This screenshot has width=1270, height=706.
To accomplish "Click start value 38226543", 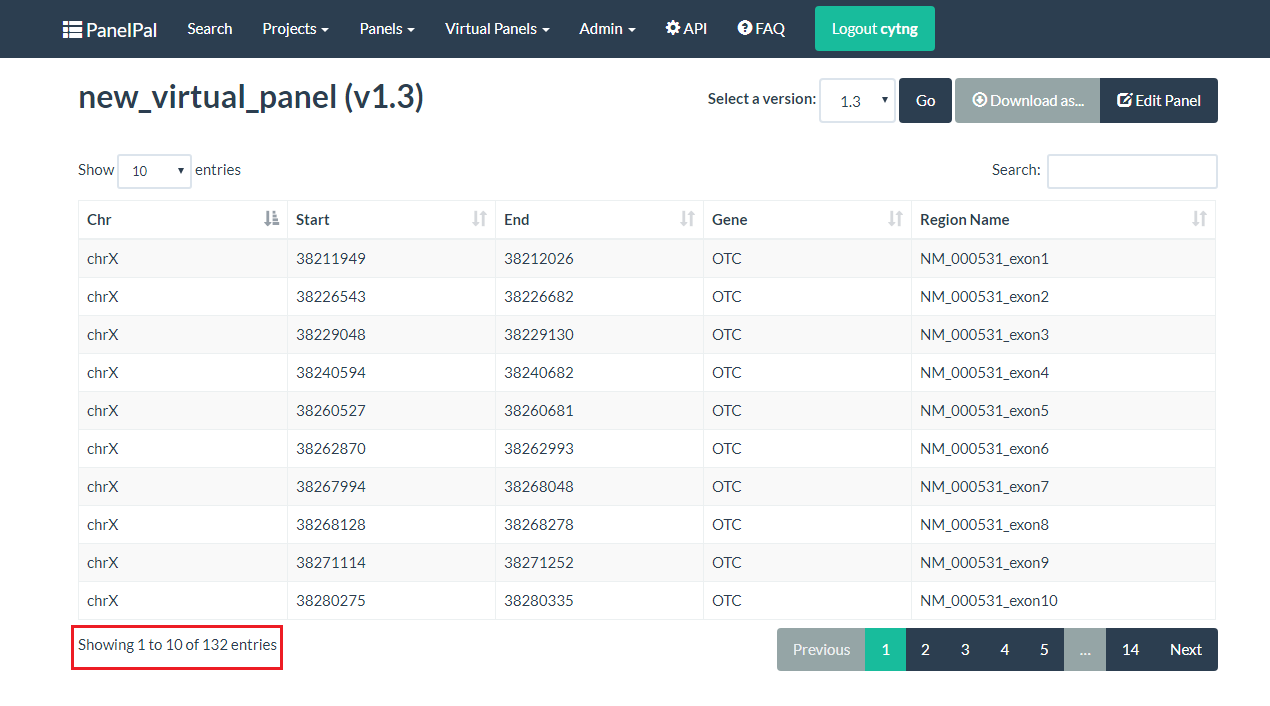I will click(x=331, y=297).
